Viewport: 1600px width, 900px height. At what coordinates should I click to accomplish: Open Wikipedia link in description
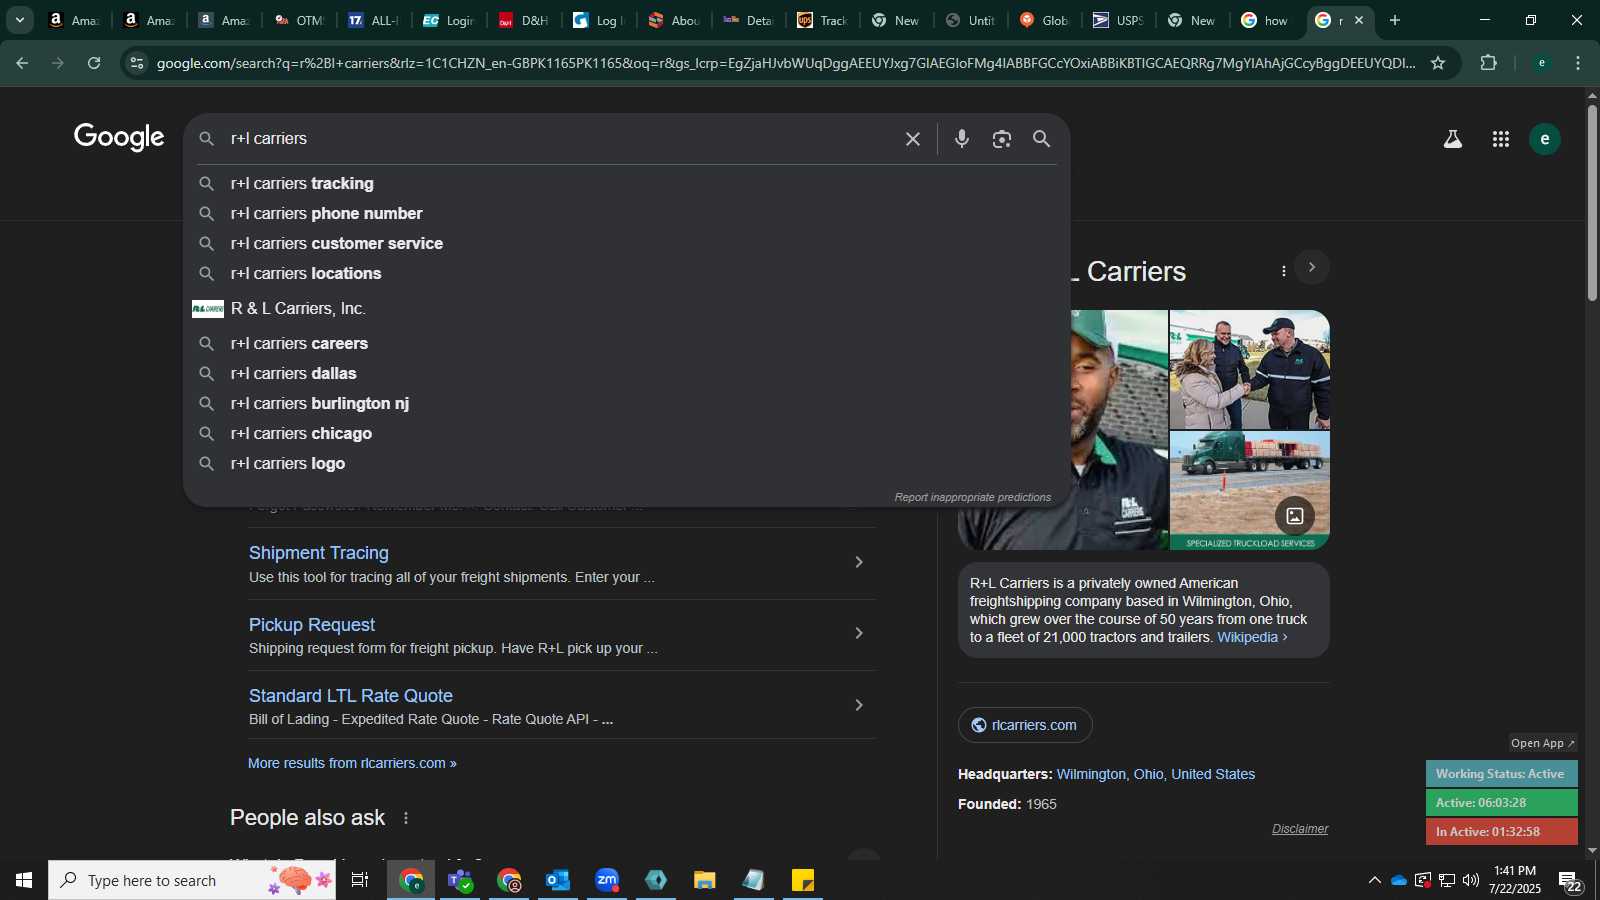point(1252,637)
